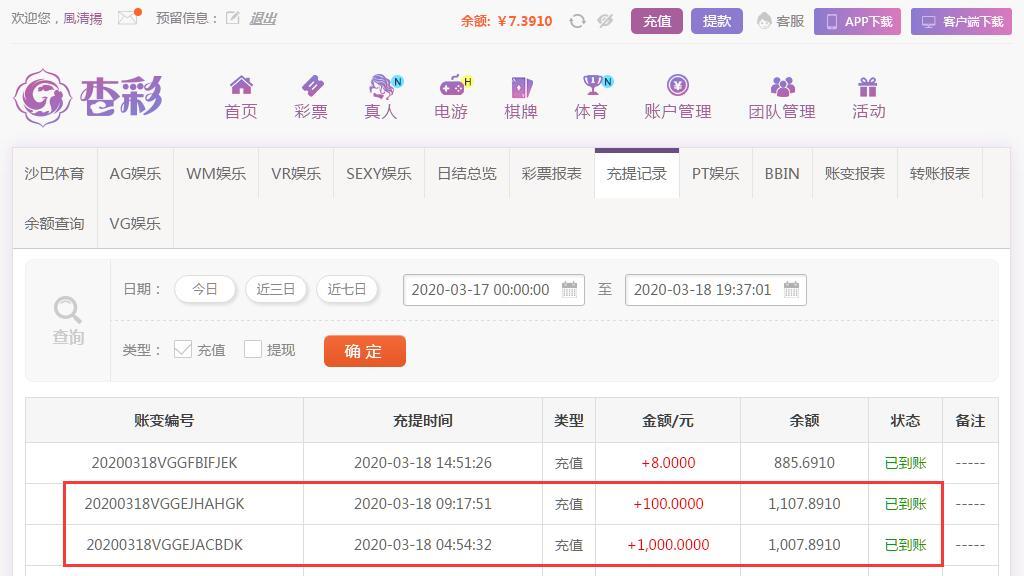
Task: Click the 充值 recharge button
Action: click(657, 21)
